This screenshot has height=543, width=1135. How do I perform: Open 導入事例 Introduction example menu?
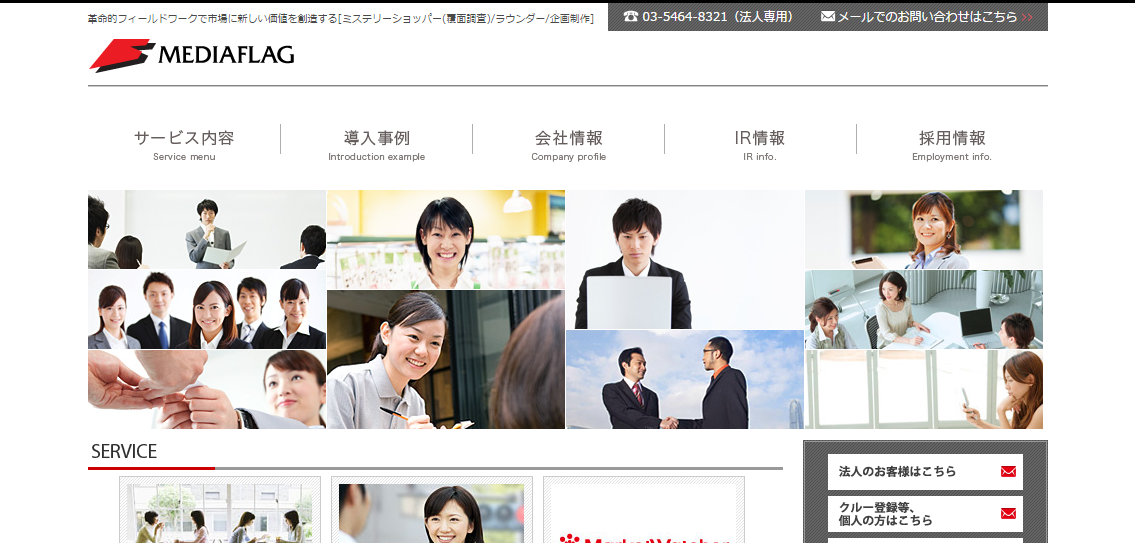[x=376, y=145]
